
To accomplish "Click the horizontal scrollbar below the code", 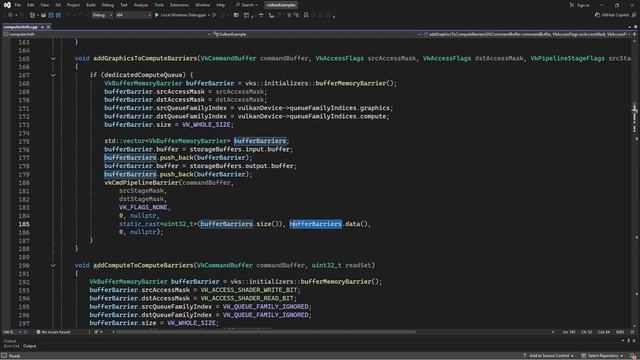I will (x=265, y=332).
